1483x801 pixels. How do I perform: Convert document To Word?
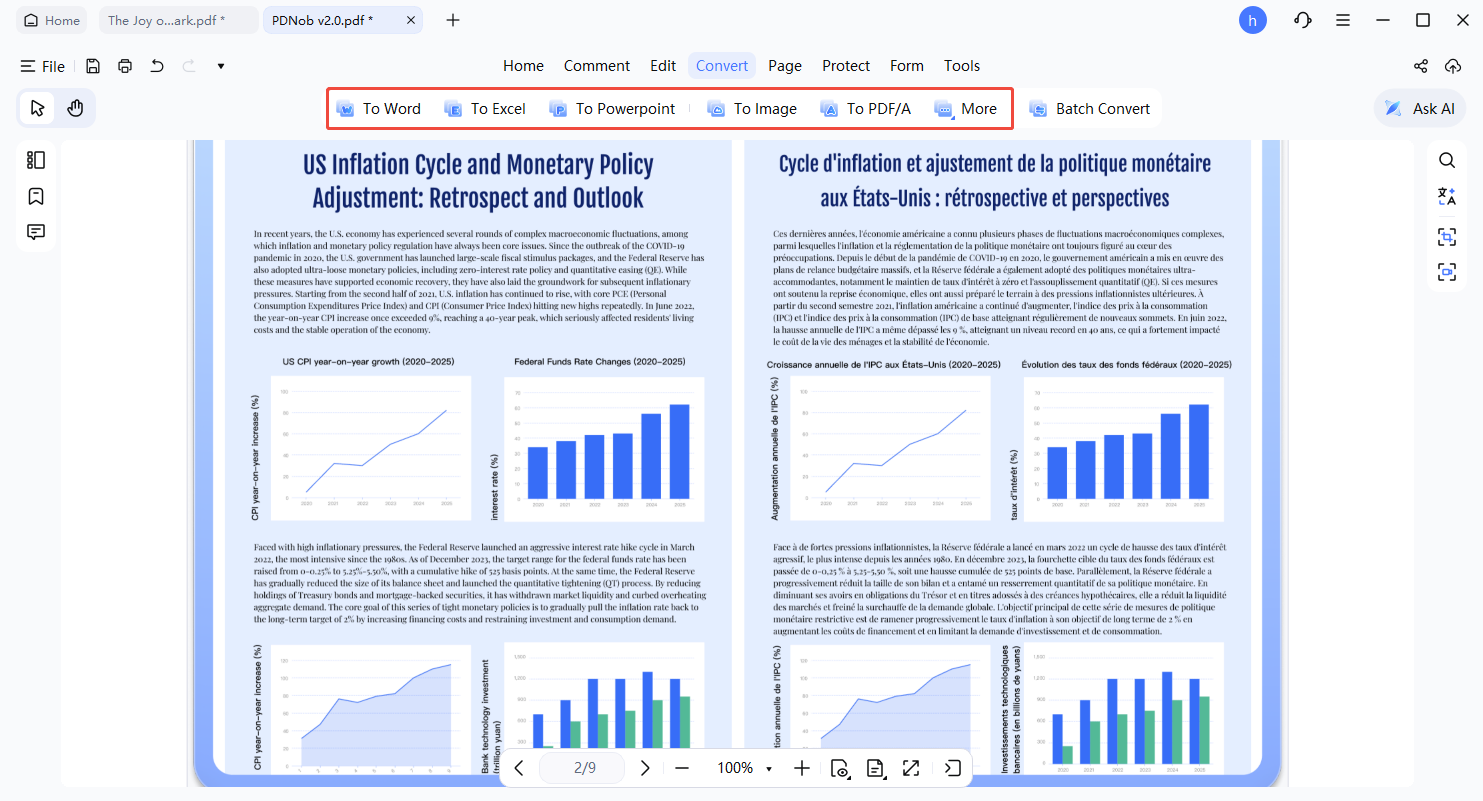(379, 109)
